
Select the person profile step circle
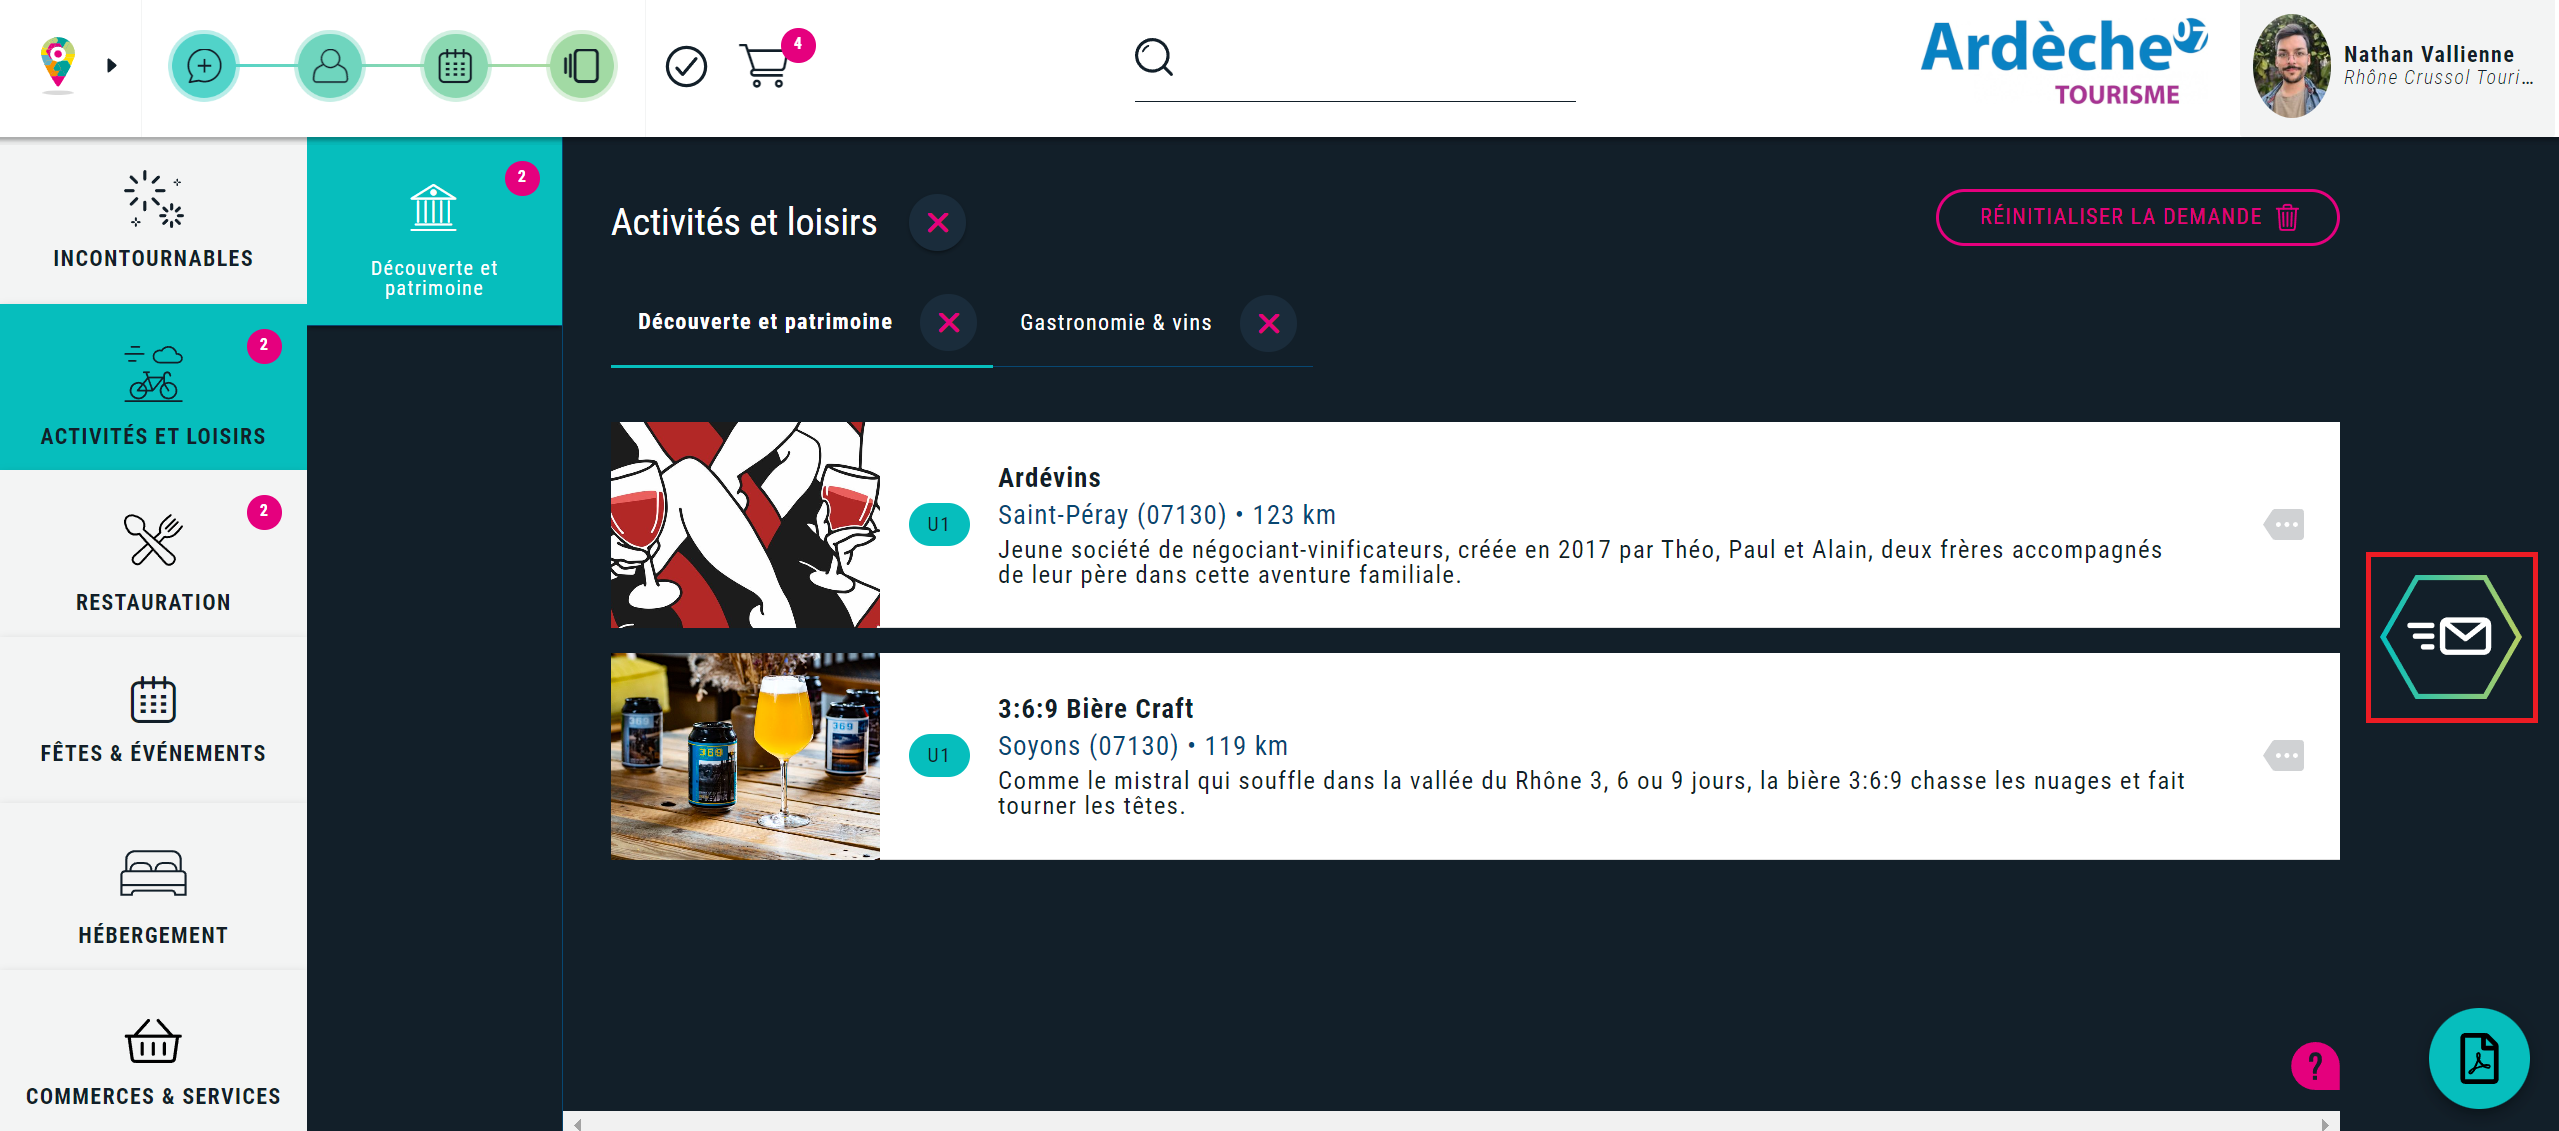(x=330, y=66)
